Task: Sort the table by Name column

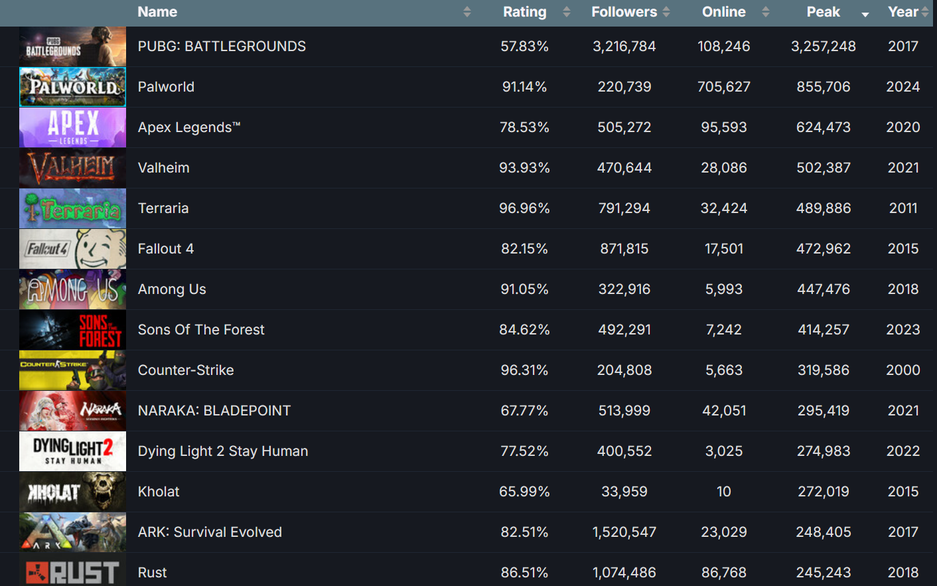Action: coord(157,12)
